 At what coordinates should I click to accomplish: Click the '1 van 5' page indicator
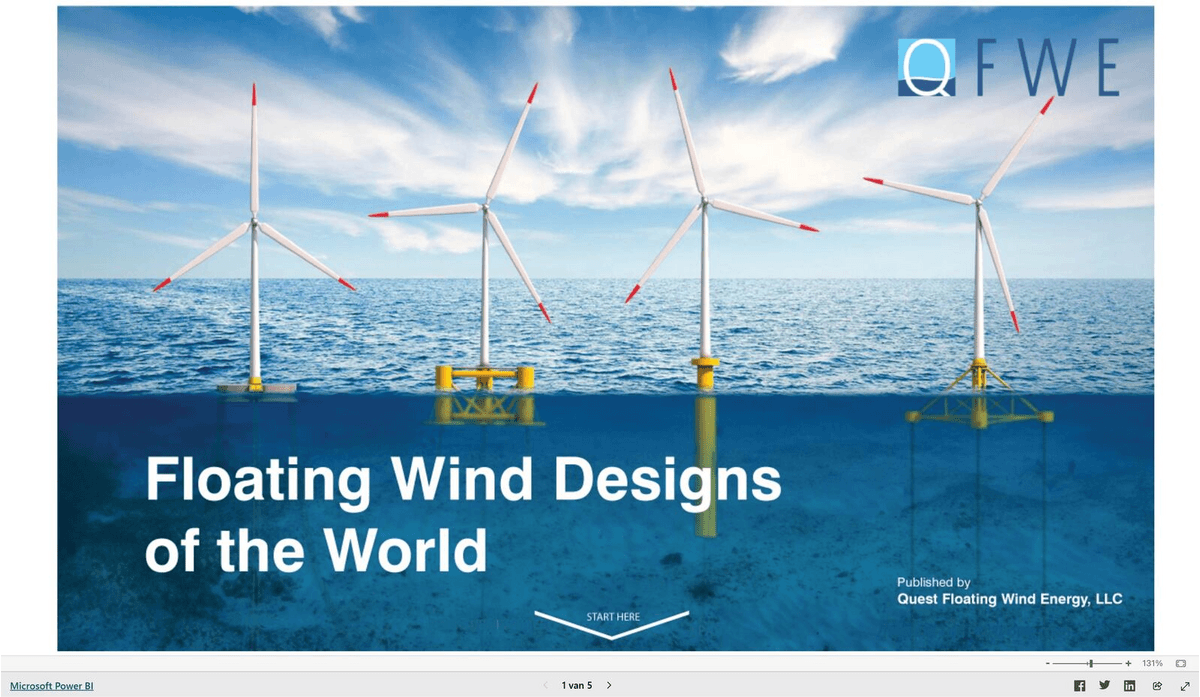click(577, 685)
